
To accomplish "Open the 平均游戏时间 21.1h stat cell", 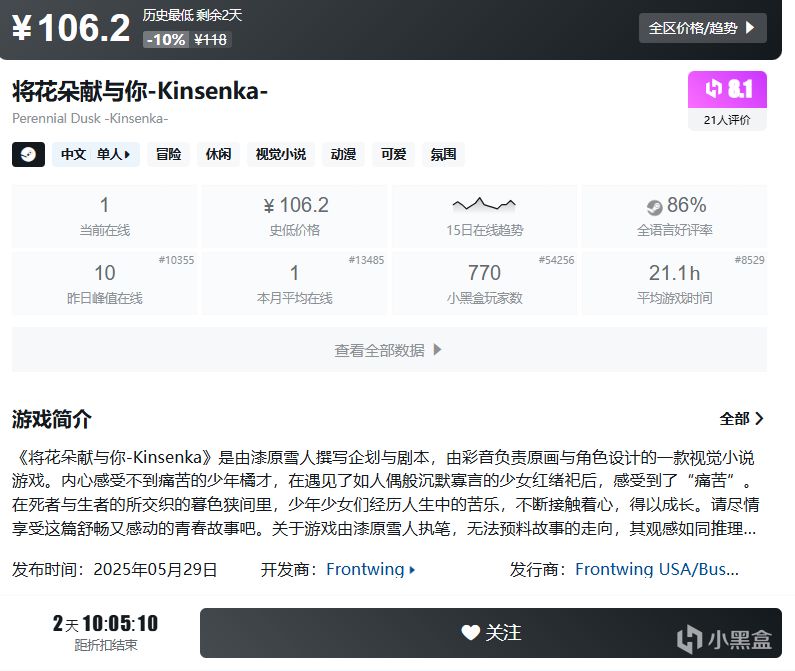I will [674, 284].
